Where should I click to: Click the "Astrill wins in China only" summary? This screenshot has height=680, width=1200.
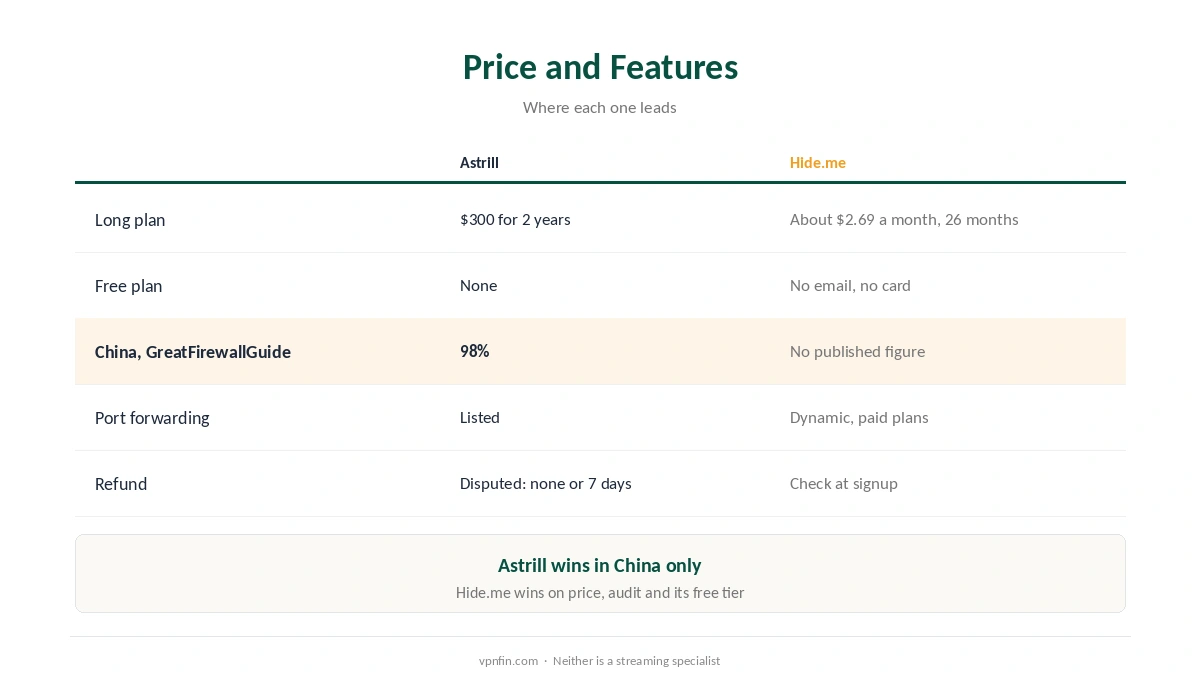(x=600, y=565)
